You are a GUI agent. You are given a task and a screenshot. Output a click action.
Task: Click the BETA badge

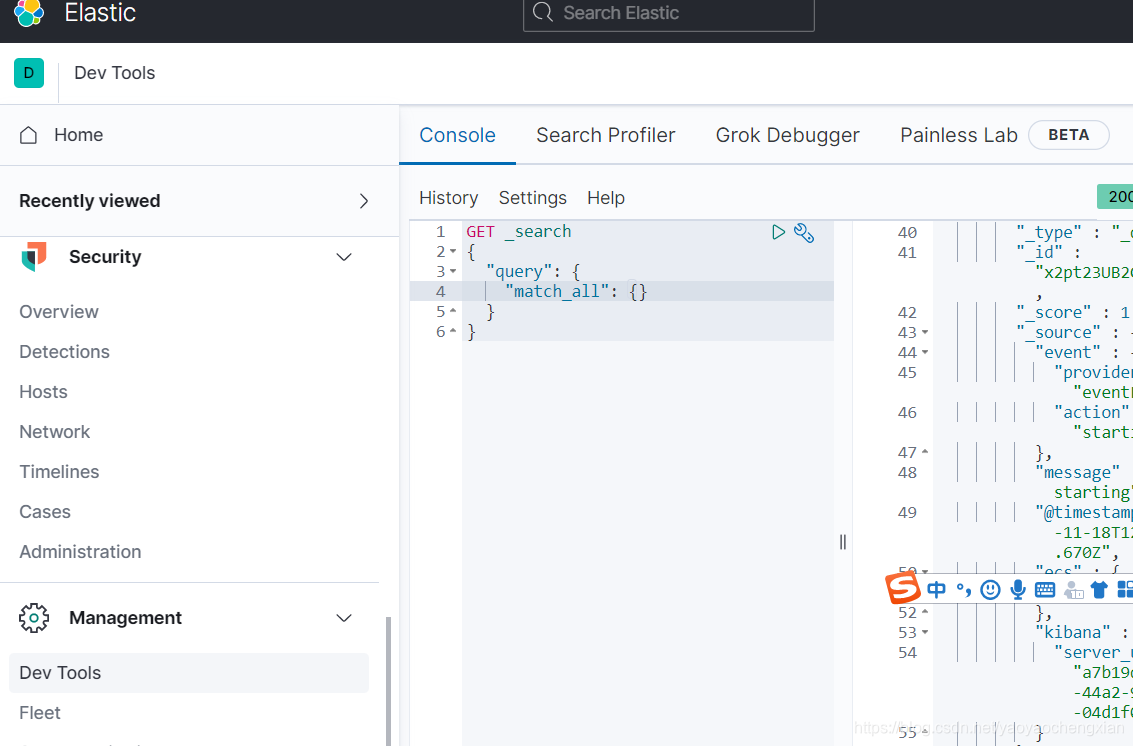(x=1069, y=135)
